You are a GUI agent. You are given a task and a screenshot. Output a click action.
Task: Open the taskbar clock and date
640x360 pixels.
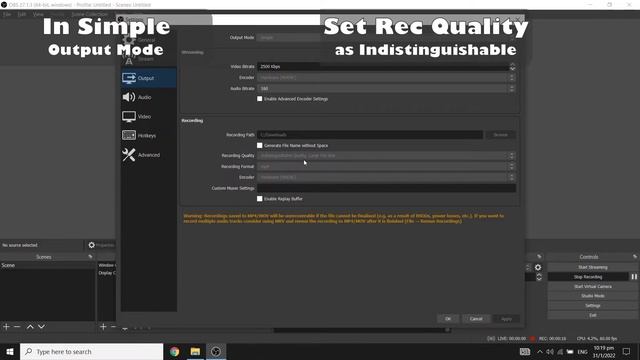(604, 351)
